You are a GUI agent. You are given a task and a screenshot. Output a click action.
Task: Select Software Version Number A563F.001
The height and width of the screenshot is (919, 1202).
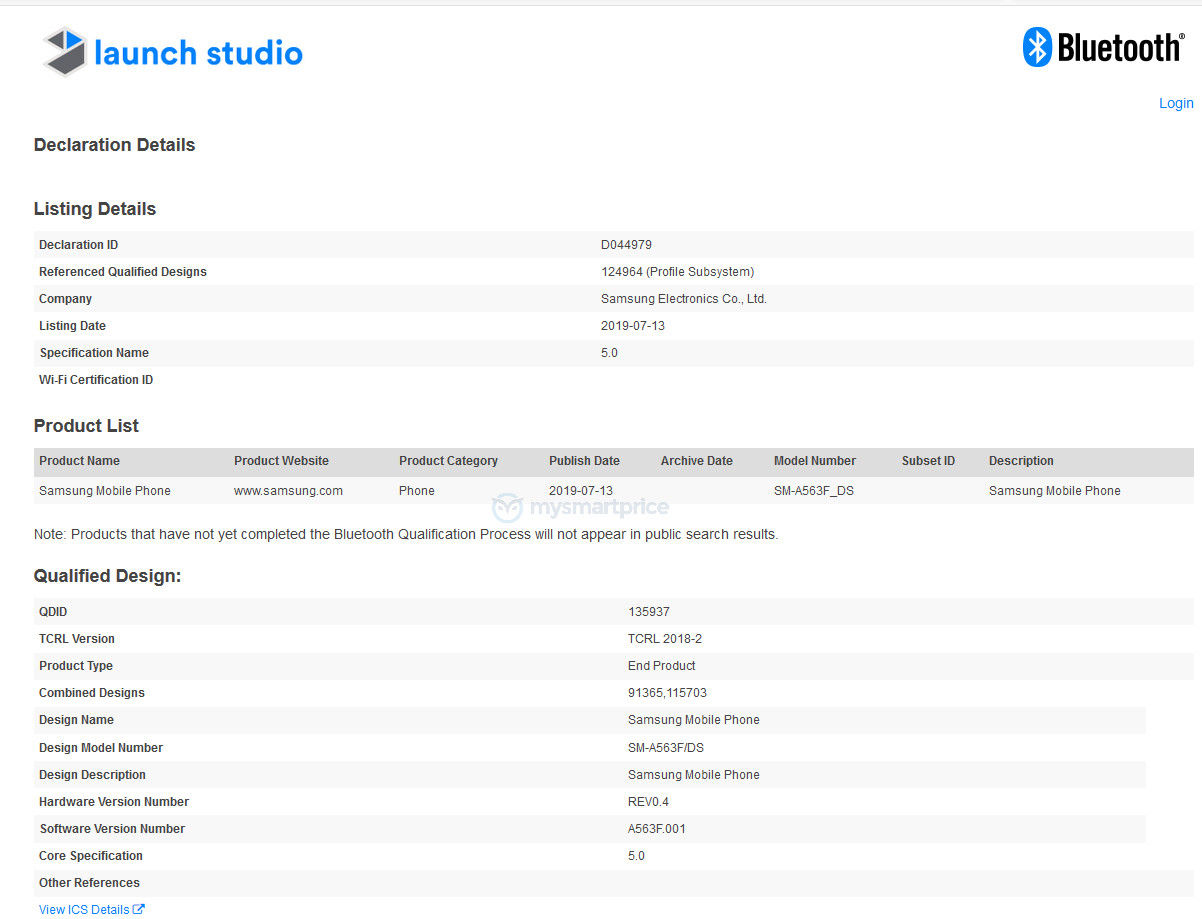[x=657, y=828]
